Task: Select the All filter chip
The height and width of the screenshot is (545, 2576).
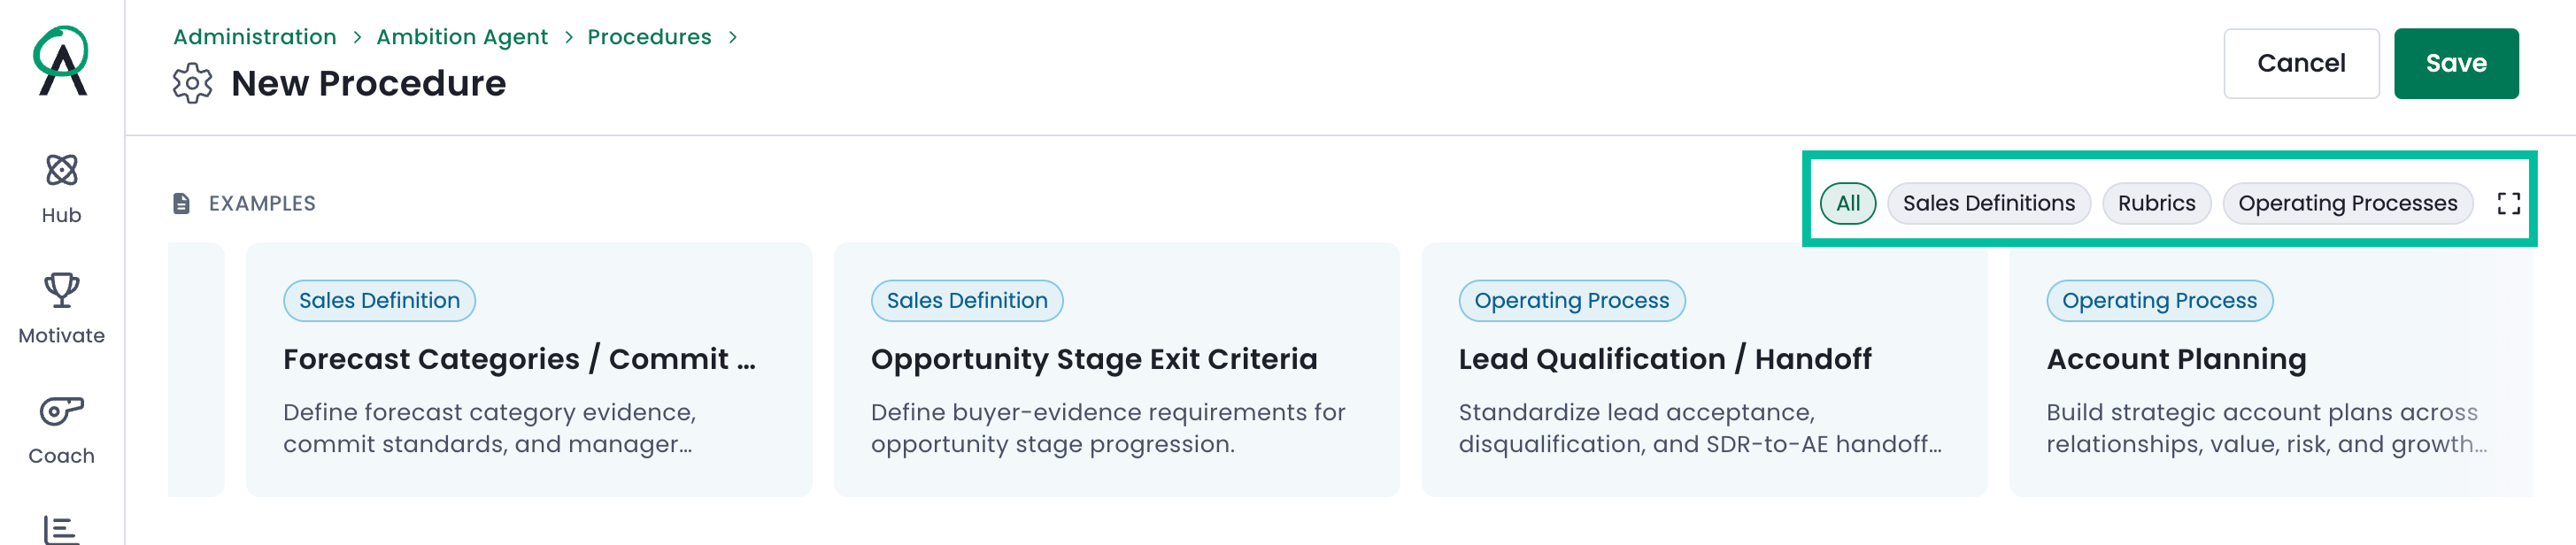Action: click(1847, 204)
